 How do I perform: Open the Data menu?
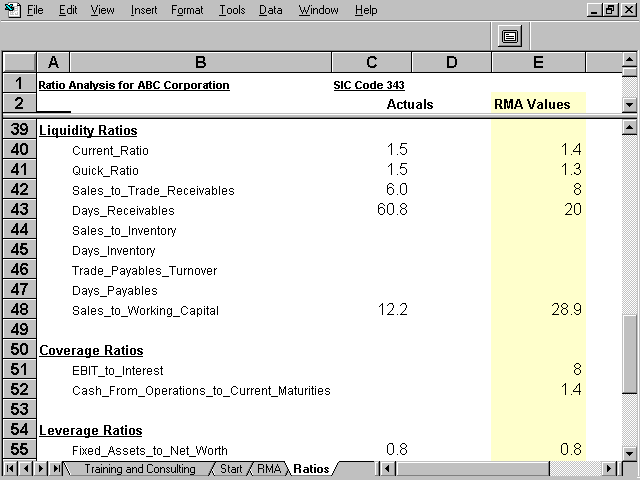271,10
